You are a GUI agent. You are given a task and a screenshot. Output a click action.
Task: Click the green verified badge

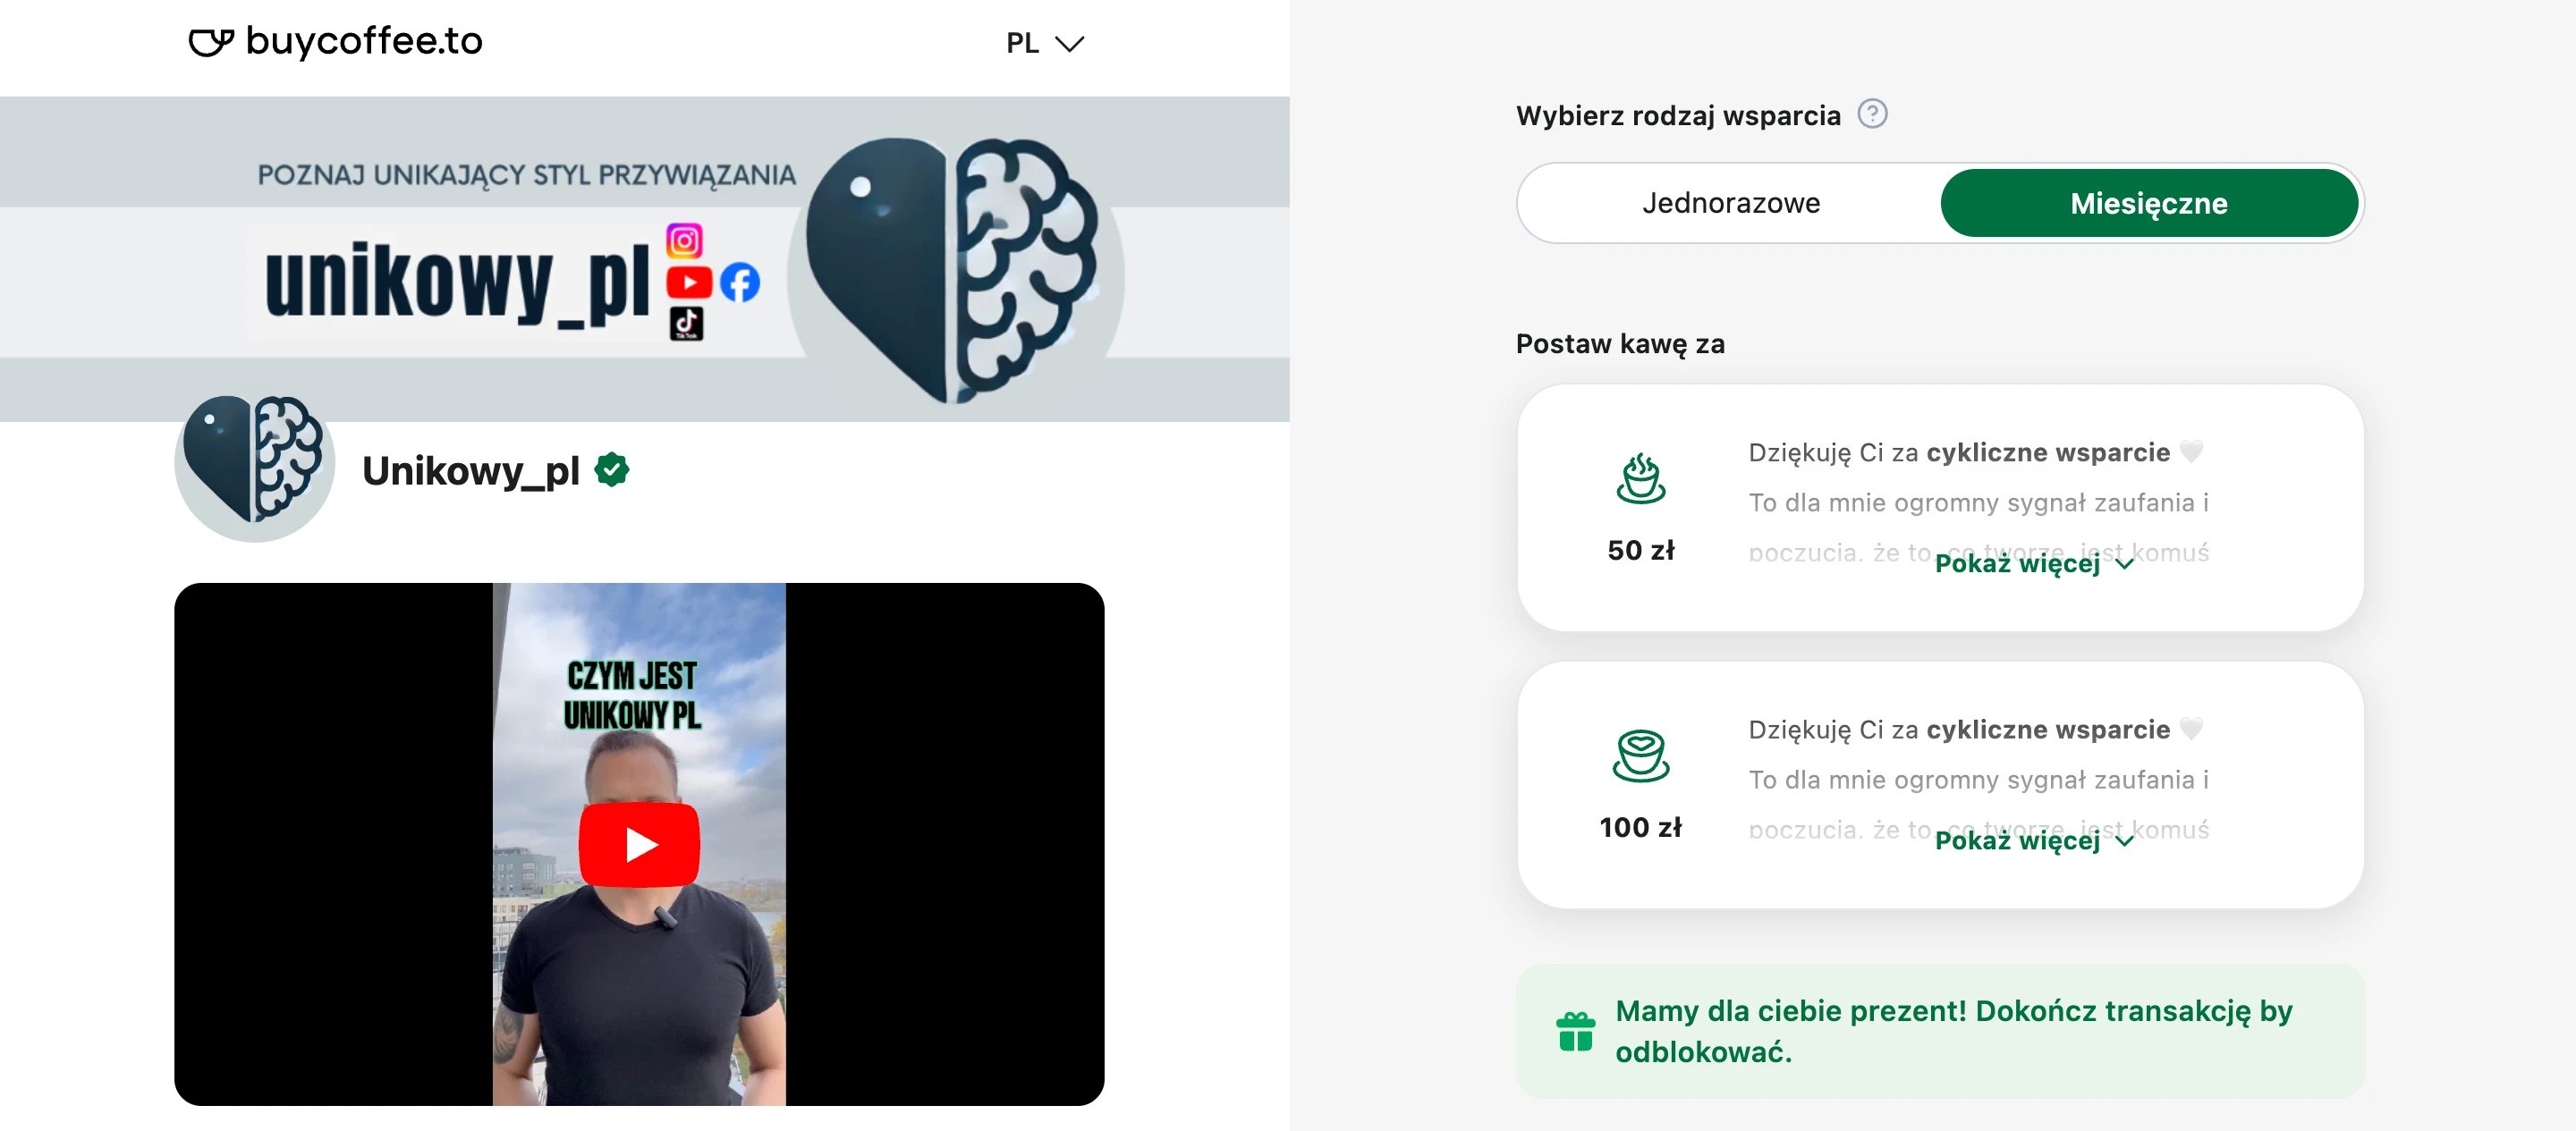pos(612,469)
